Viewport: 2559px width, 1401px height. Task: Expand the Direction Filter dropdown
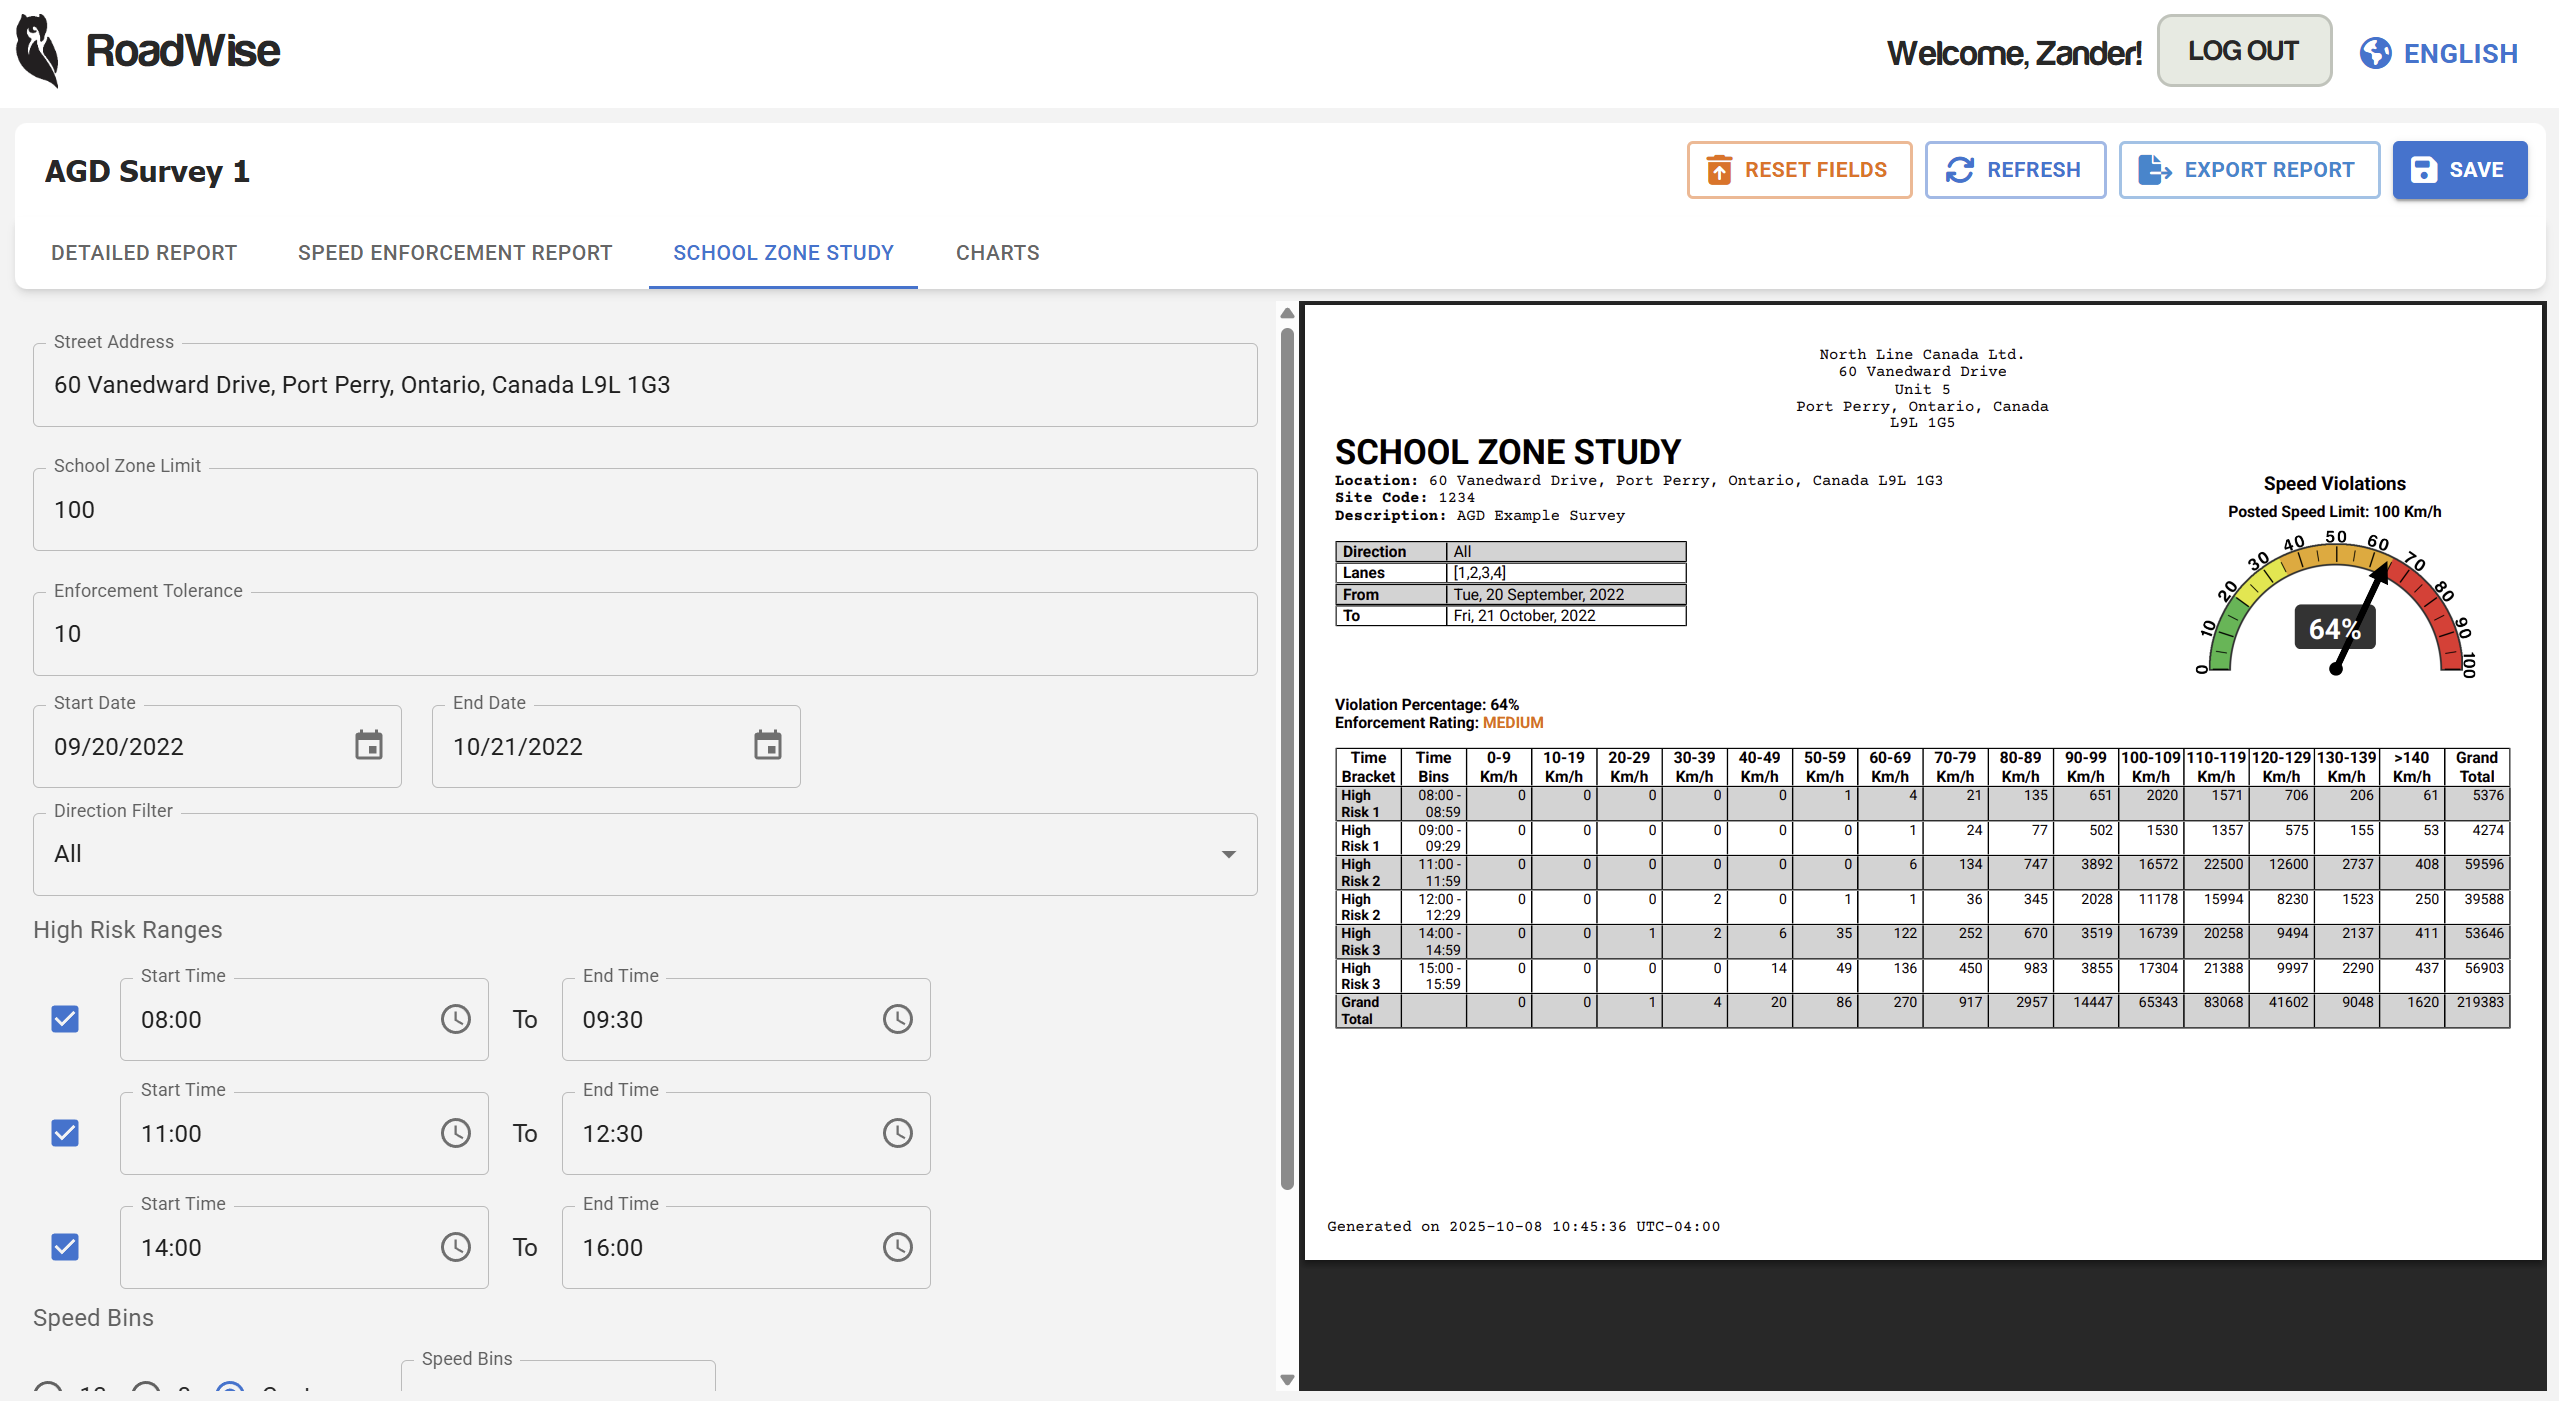(1228, 854)
